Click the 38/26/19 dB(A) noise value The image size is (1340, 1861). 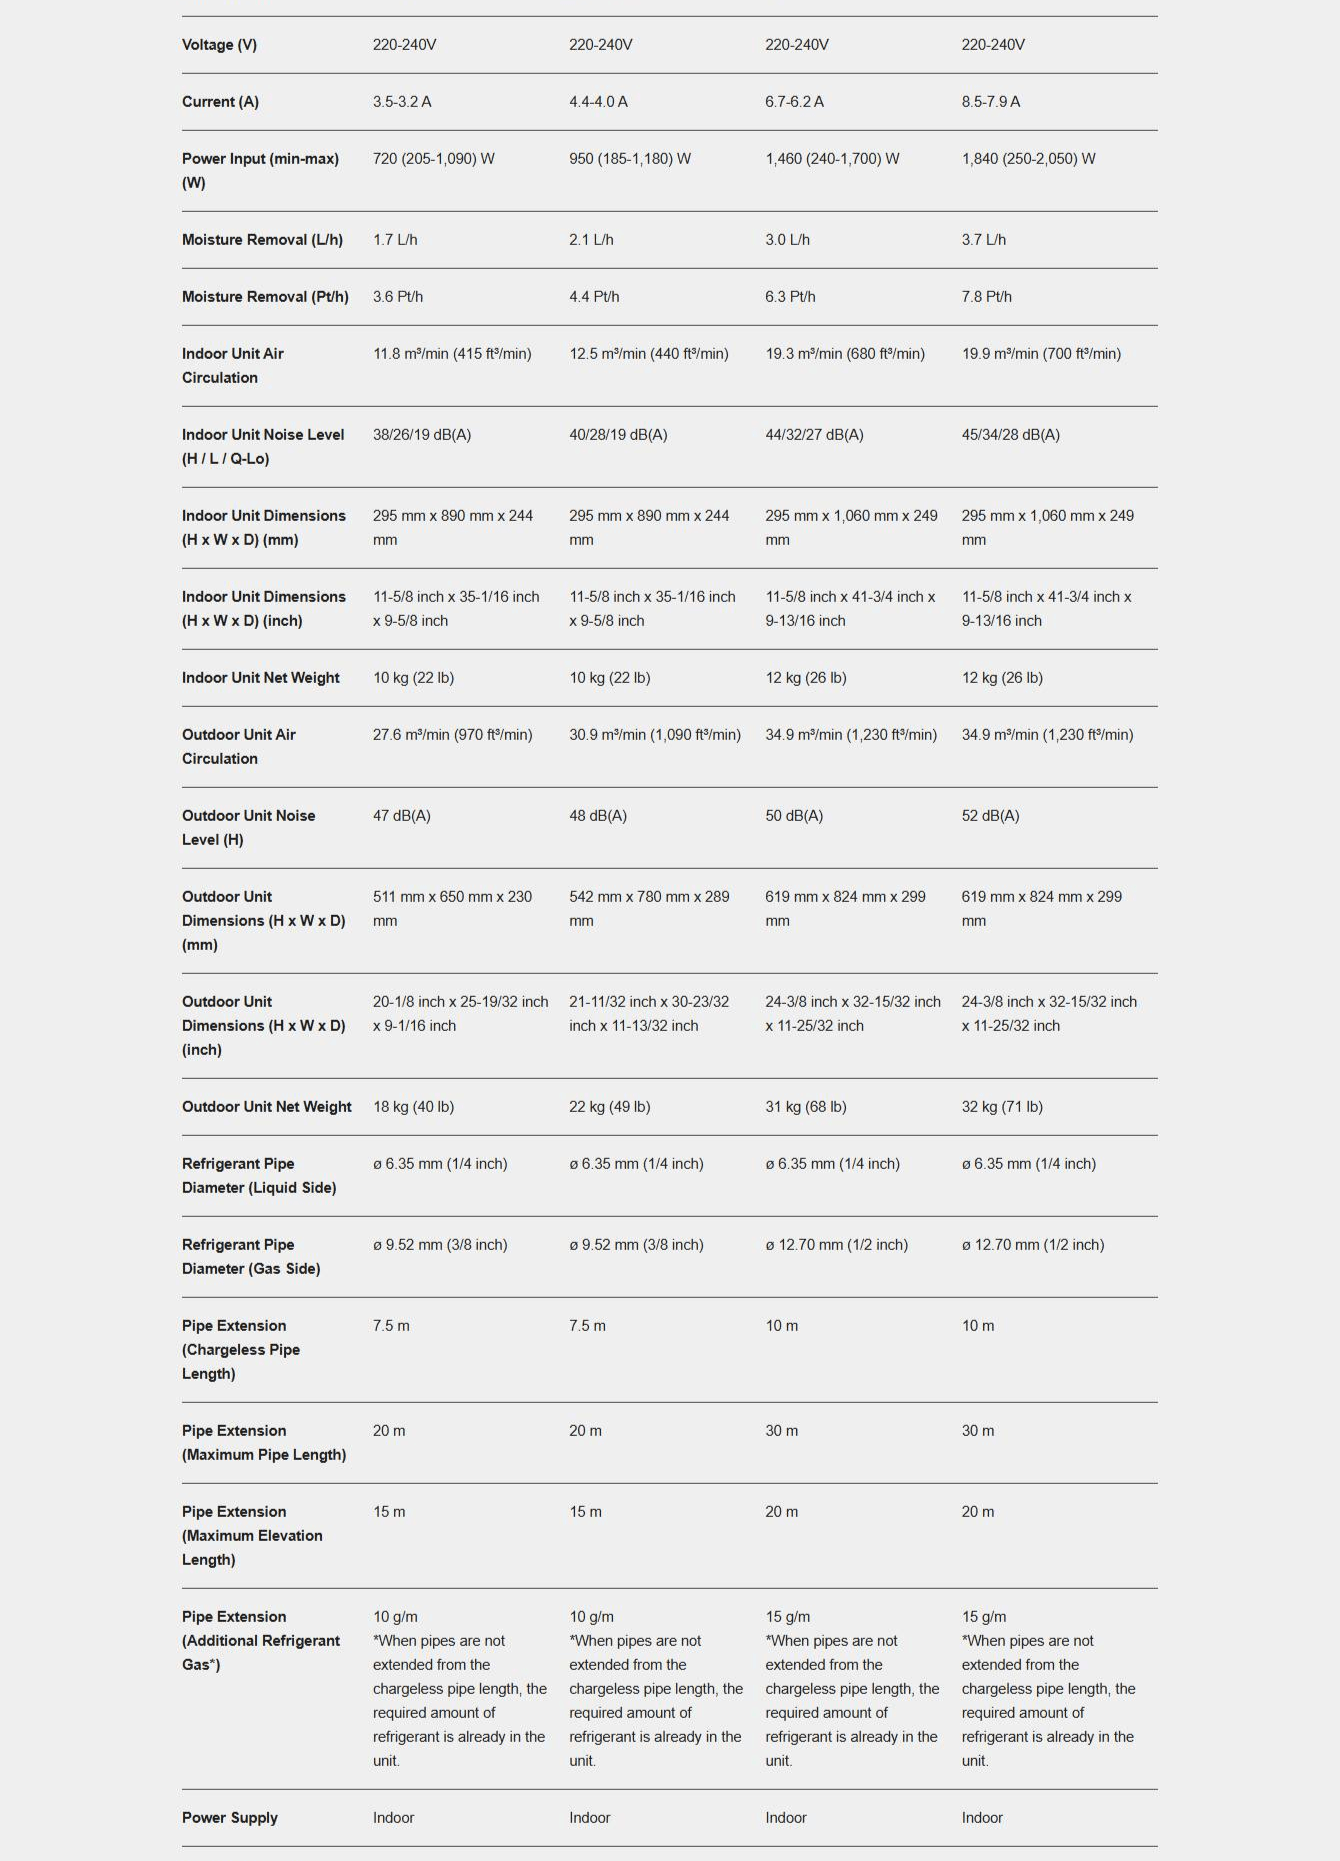[422, 435]
